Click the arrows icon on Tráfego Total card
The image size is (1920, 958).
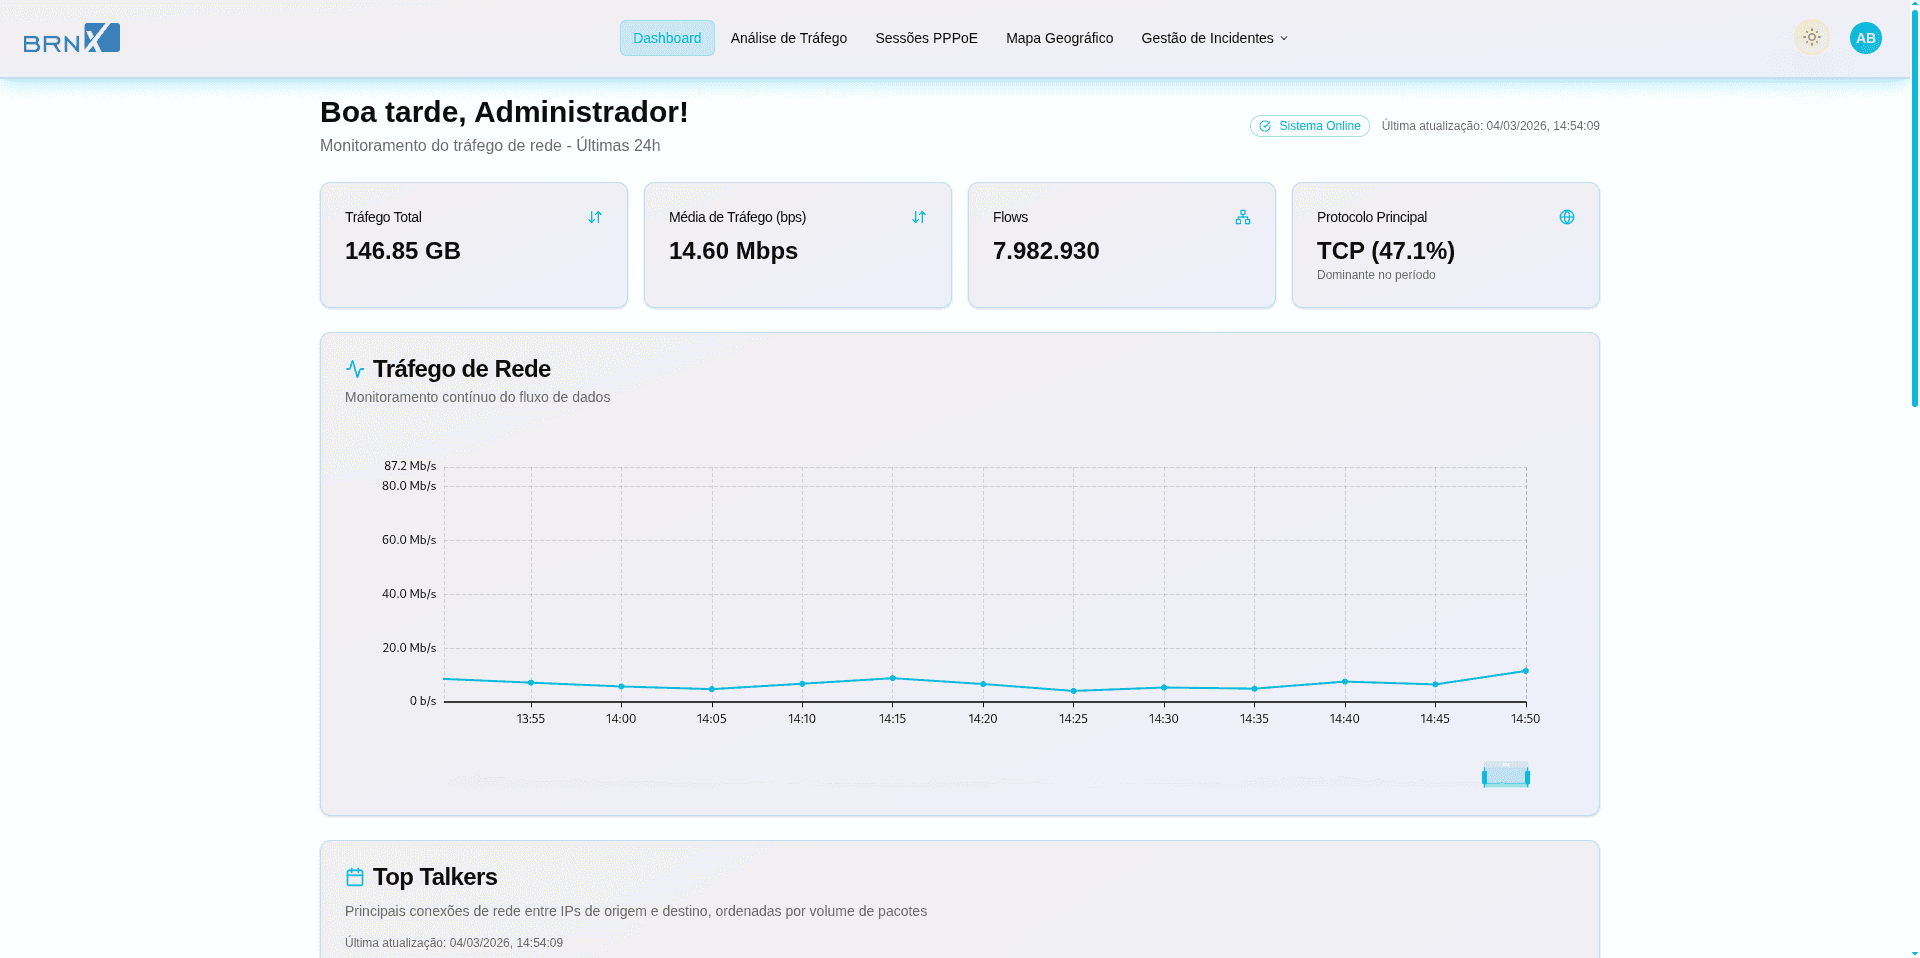595,217
